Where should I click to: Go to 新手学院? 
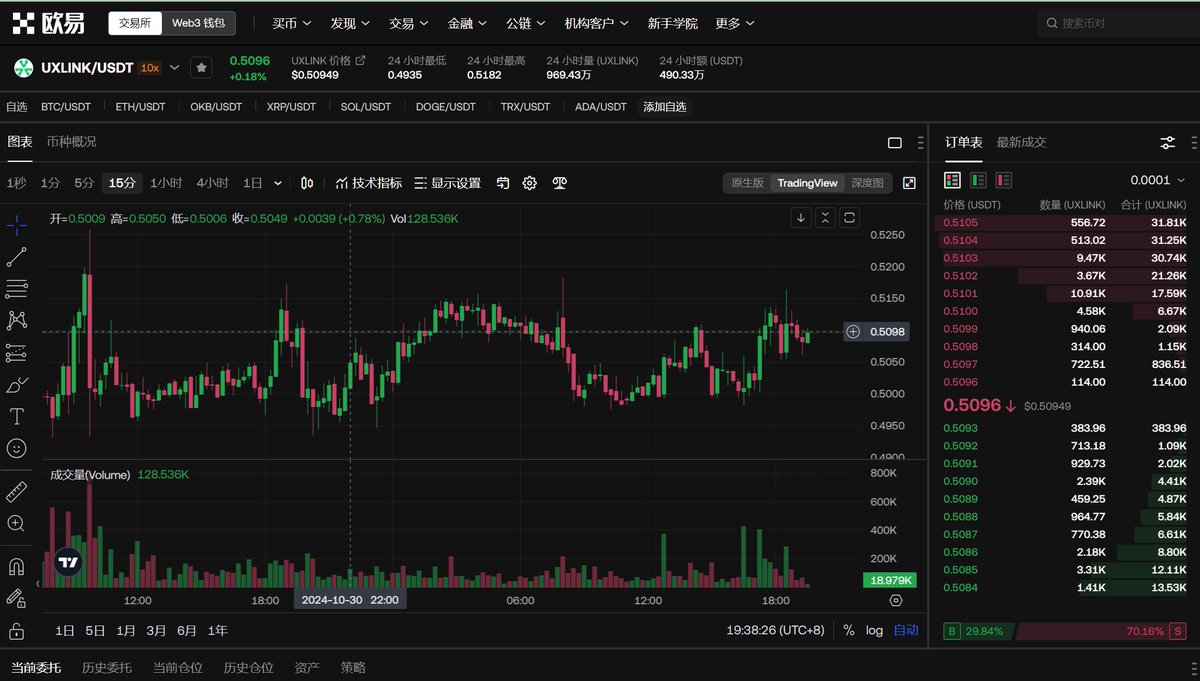tap(673, 23)
